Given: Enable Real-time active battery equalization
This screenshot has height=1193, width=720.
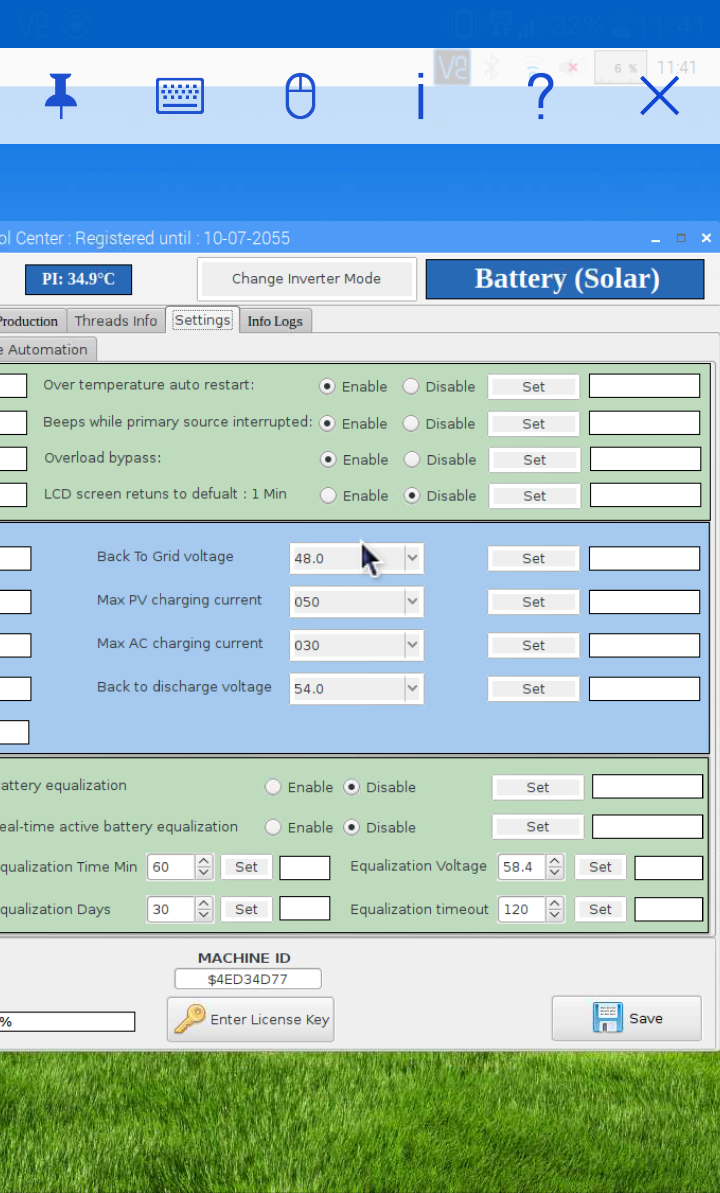Looking at the screenshot, I should [x=273, y=828].
